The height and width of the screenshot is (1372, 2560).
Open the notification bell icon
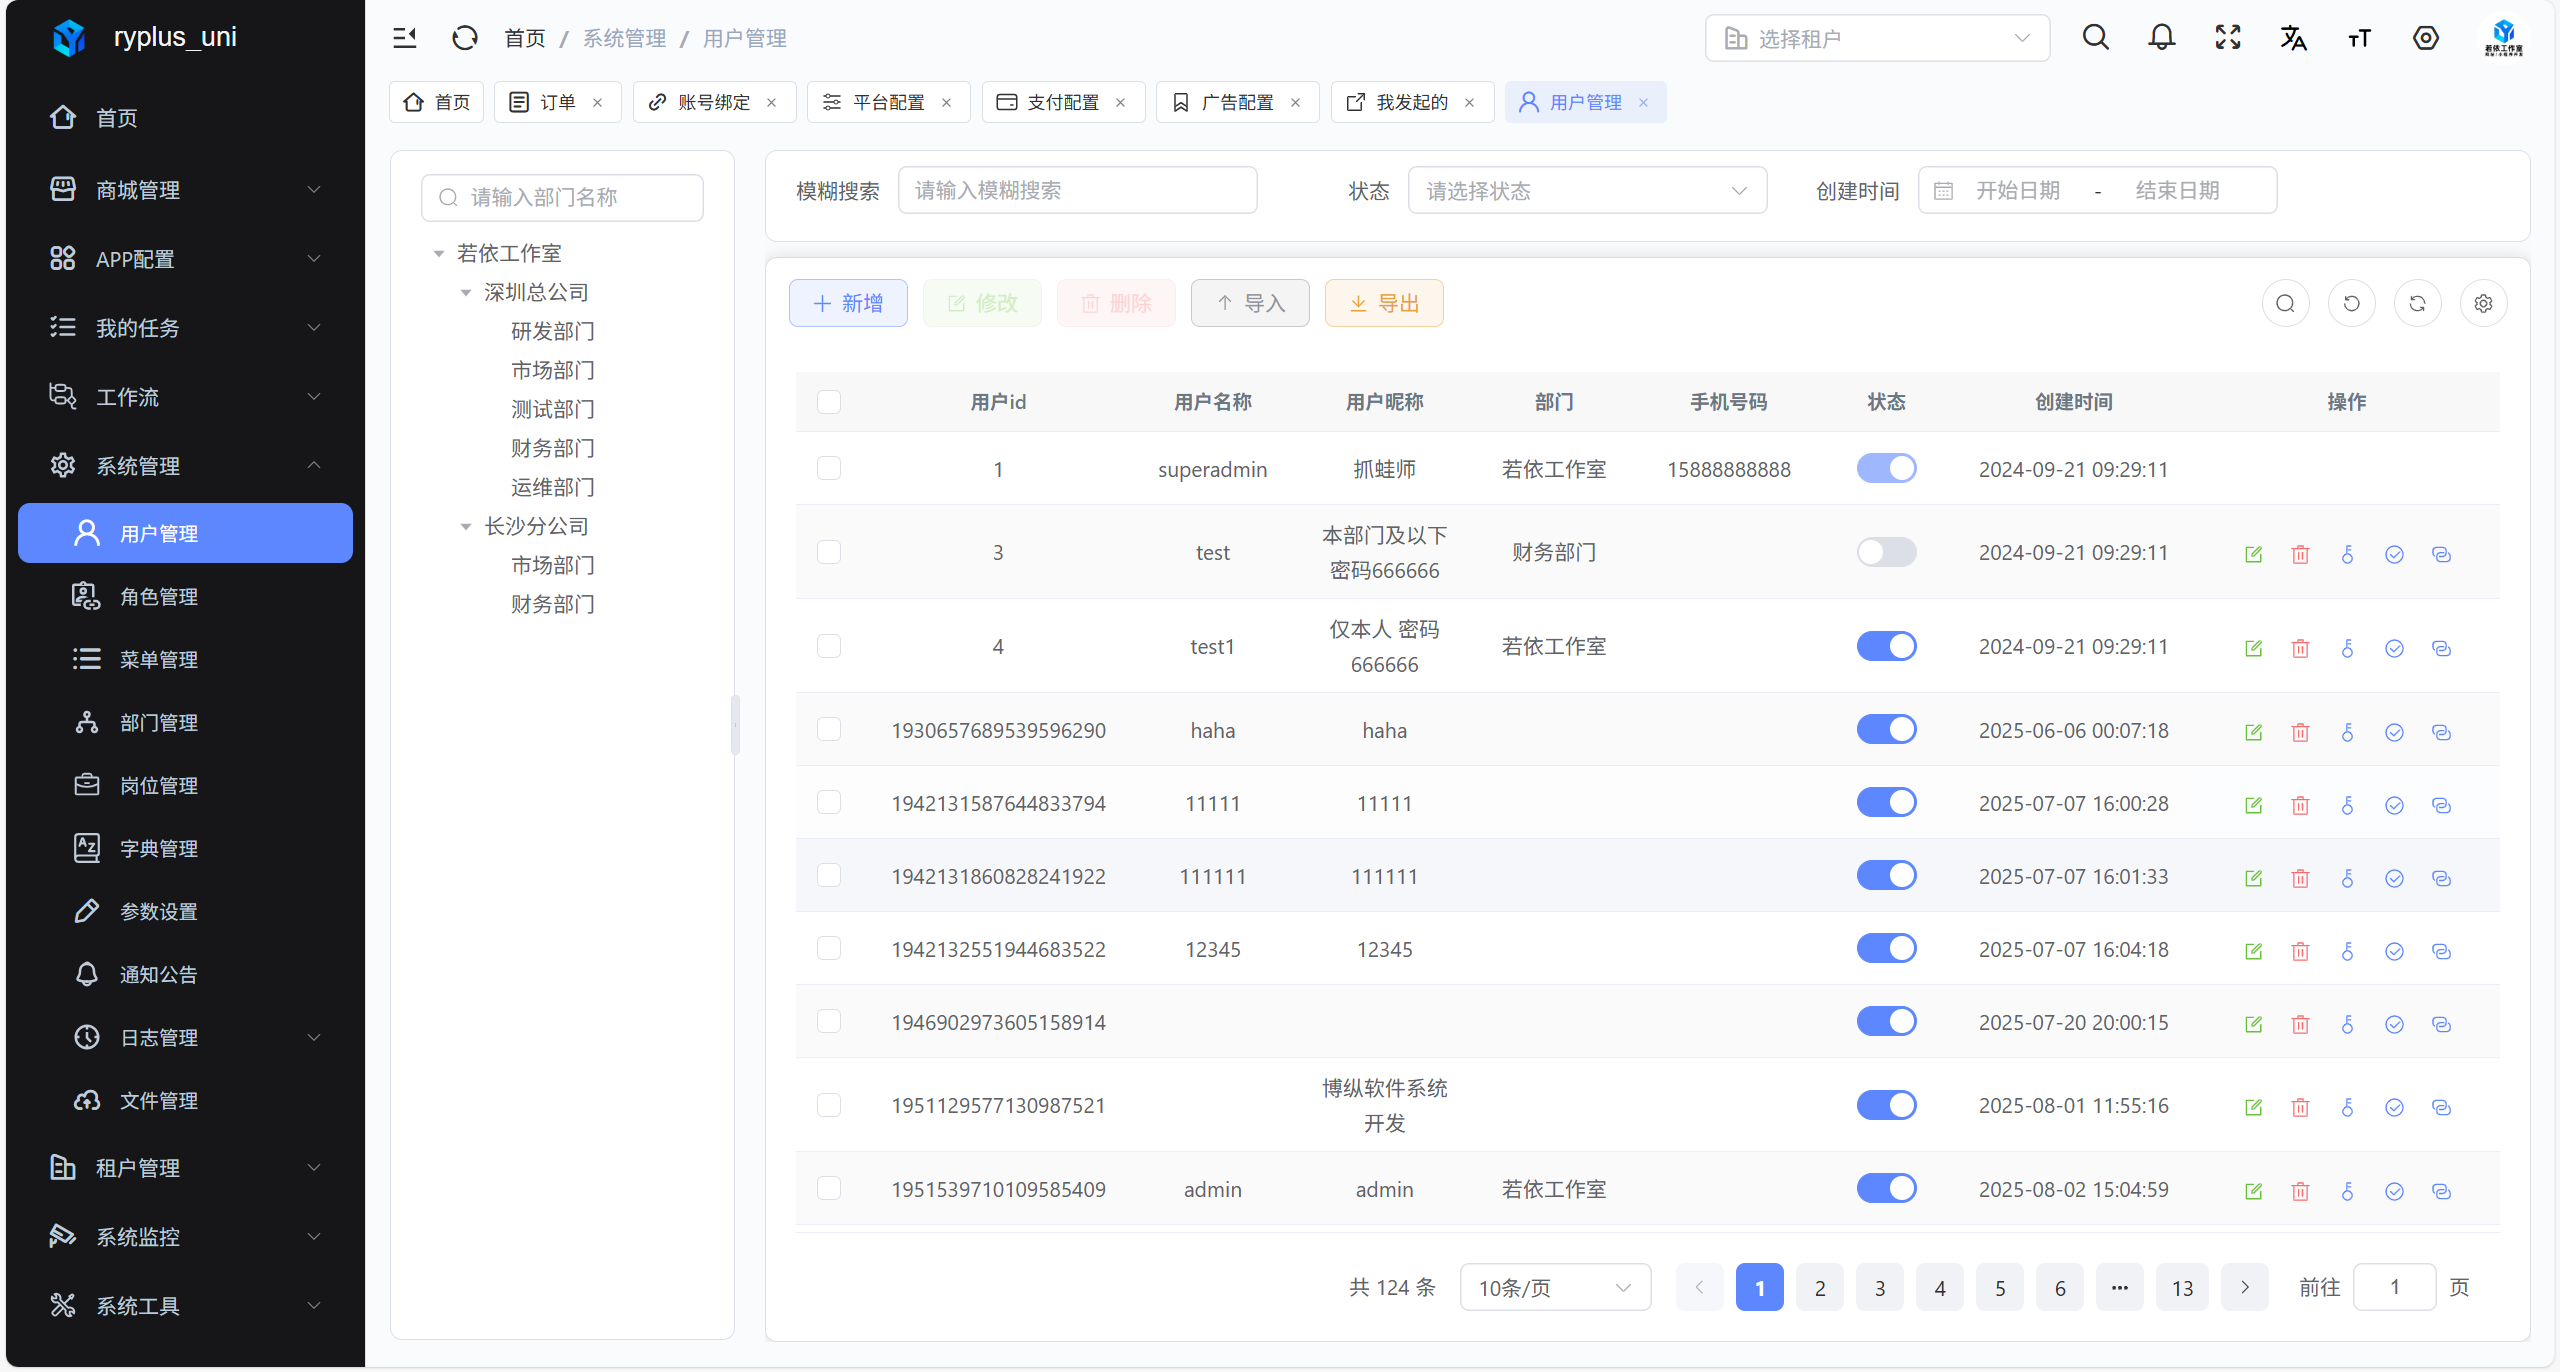(x=2161, y=38)
